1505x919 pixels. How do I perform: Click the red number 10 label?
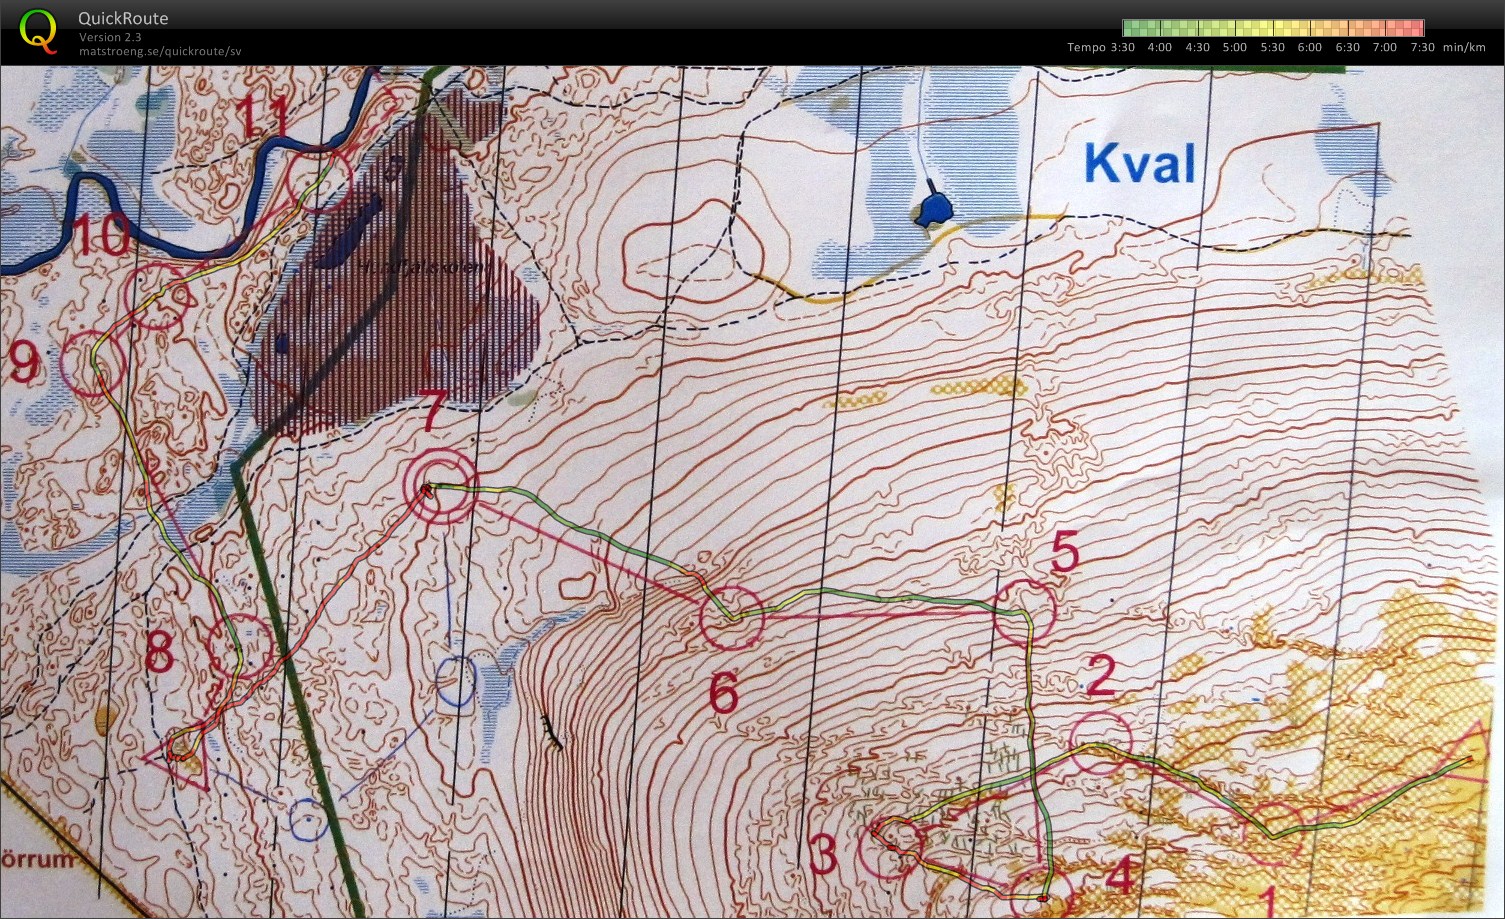pos(101,237)
